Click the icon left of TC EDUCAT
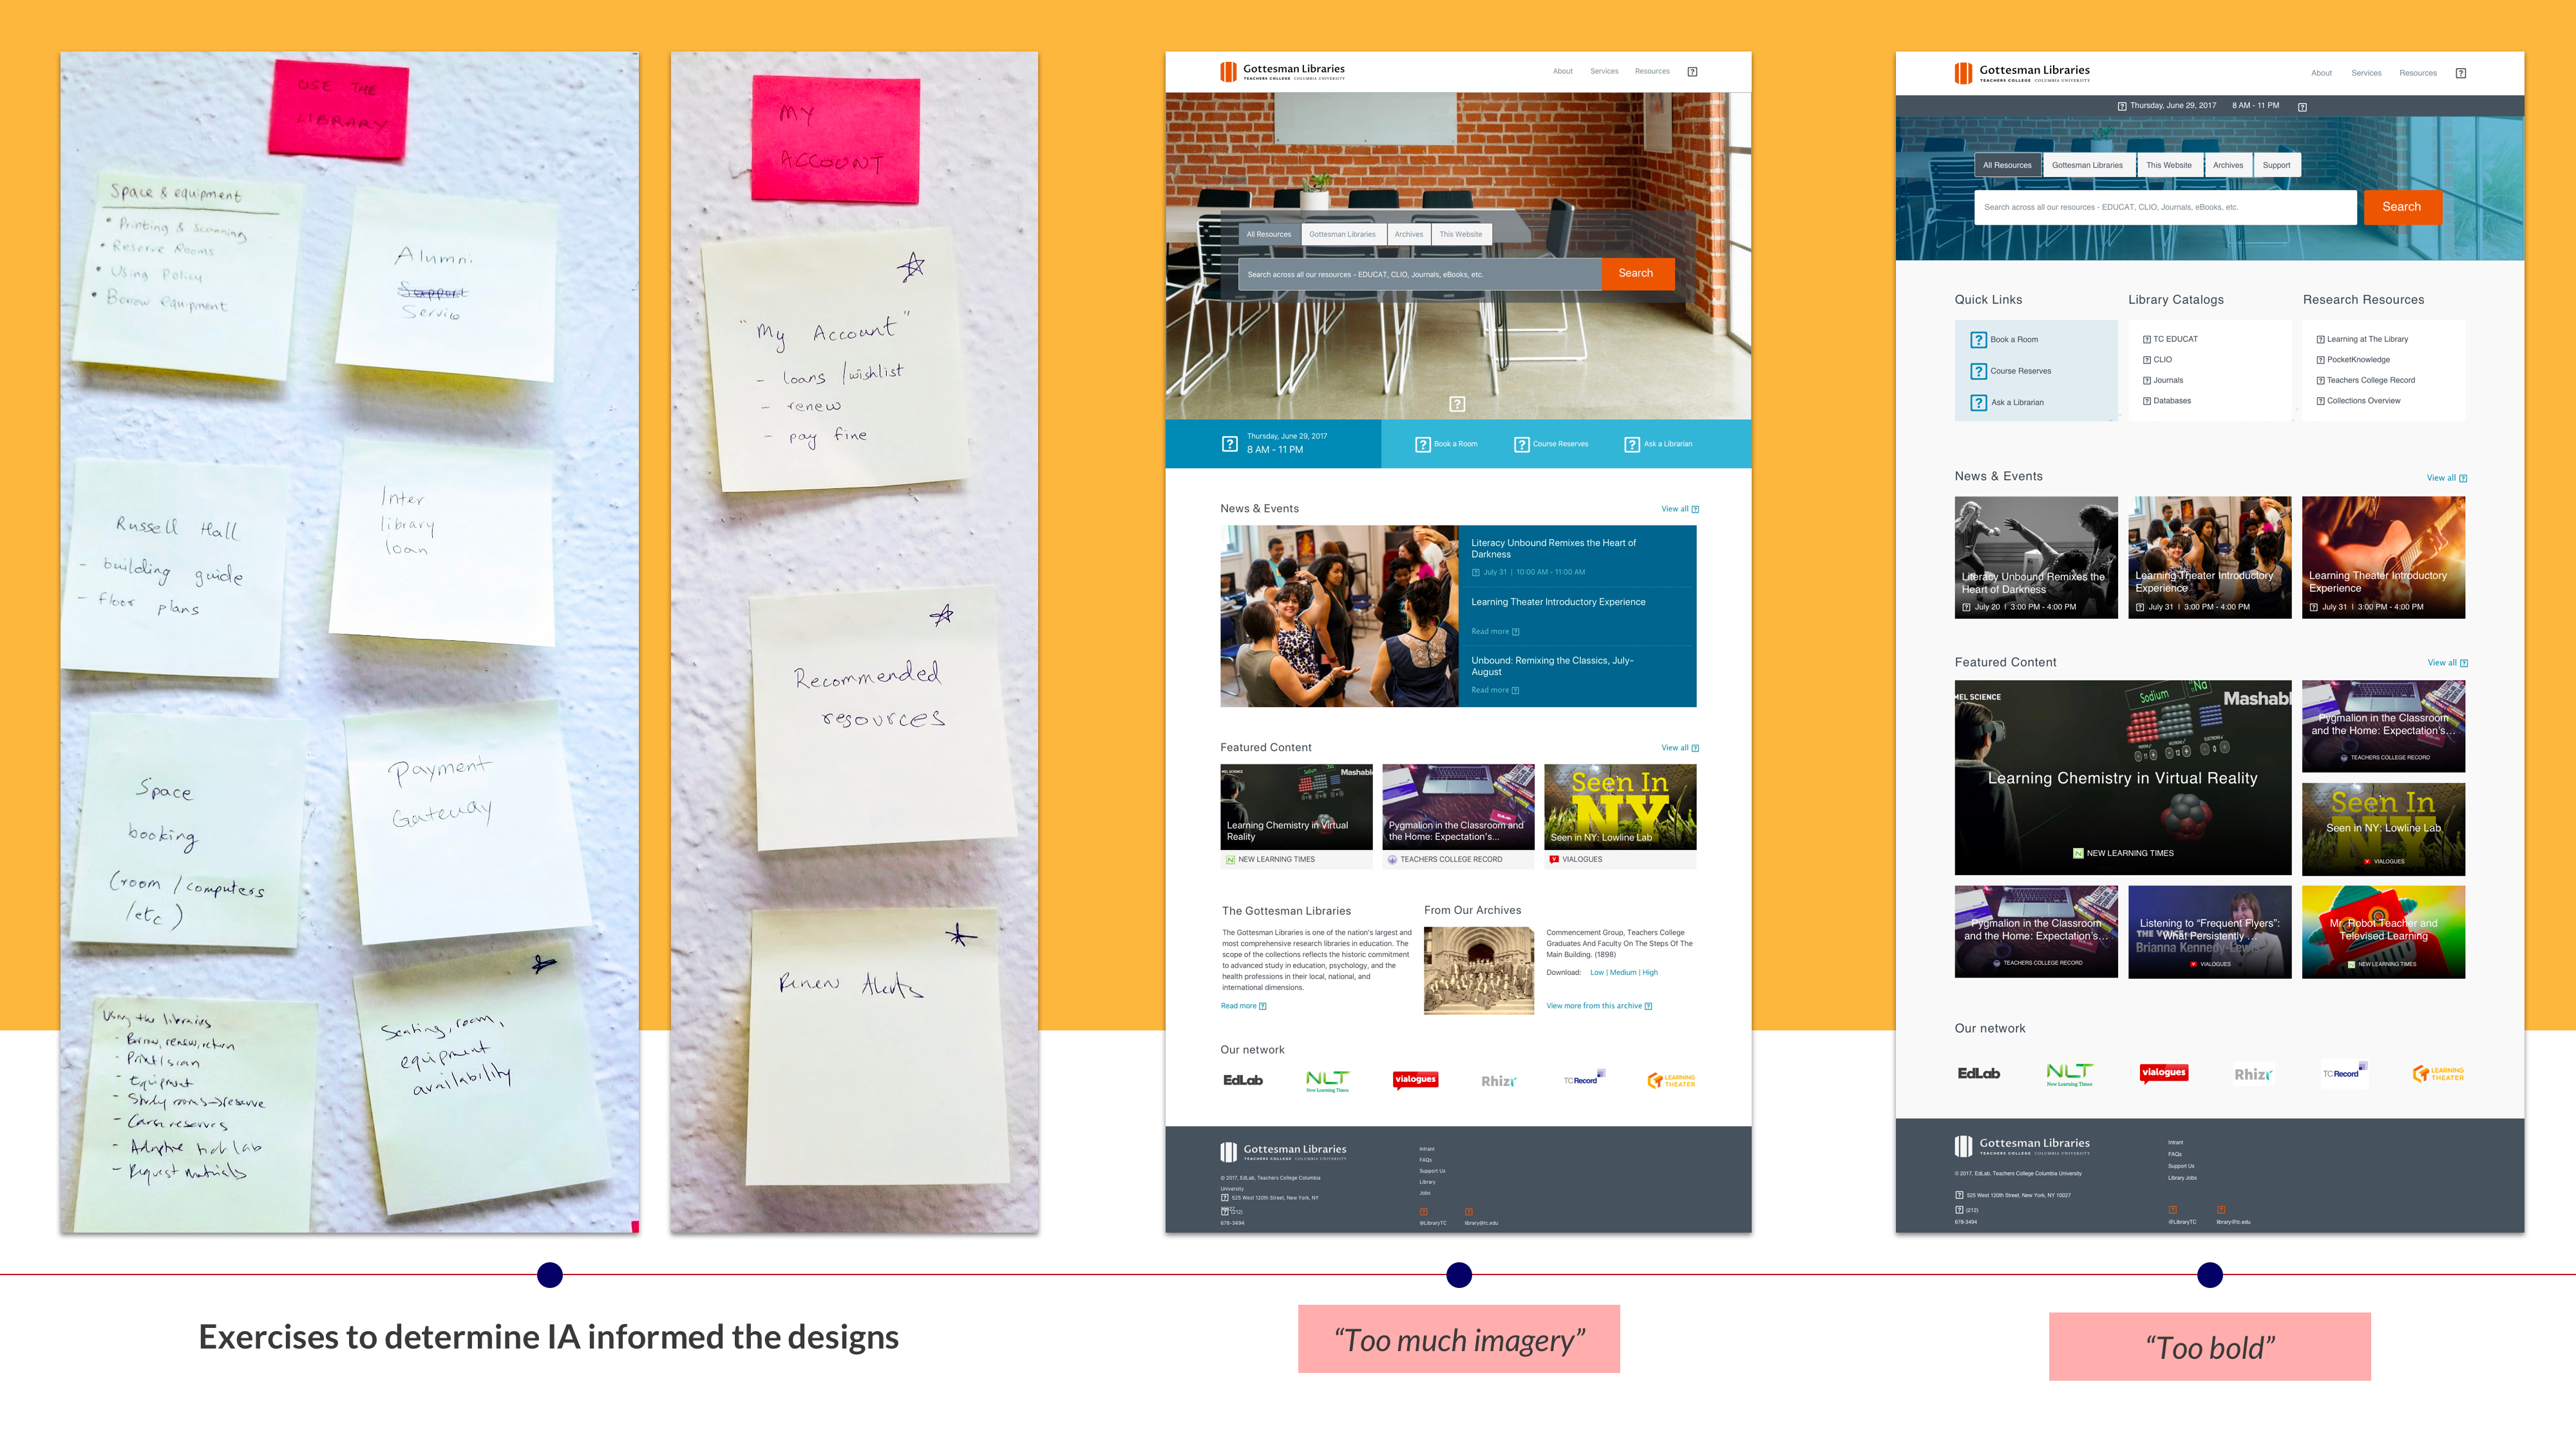Viewport: 2576px width, 1449px height. click(2146, 340)
